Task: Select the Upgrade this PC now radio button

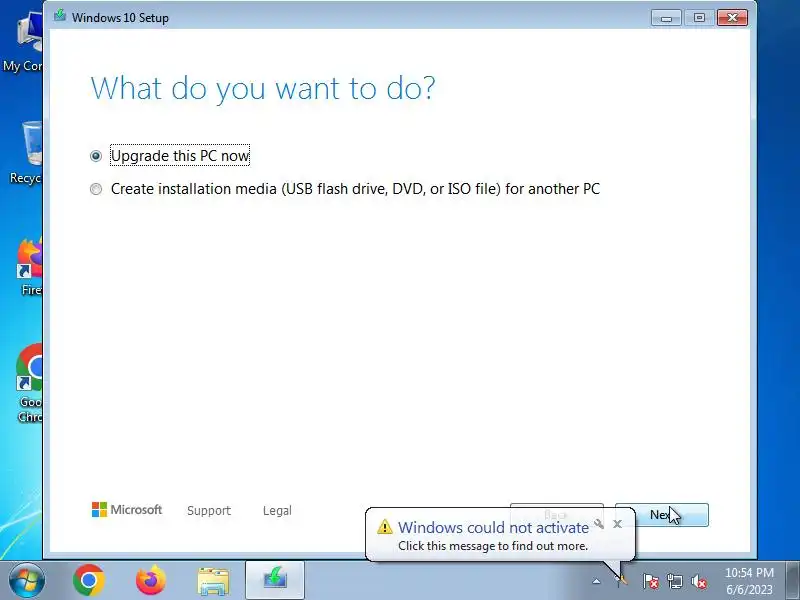Action: point(96,156)
